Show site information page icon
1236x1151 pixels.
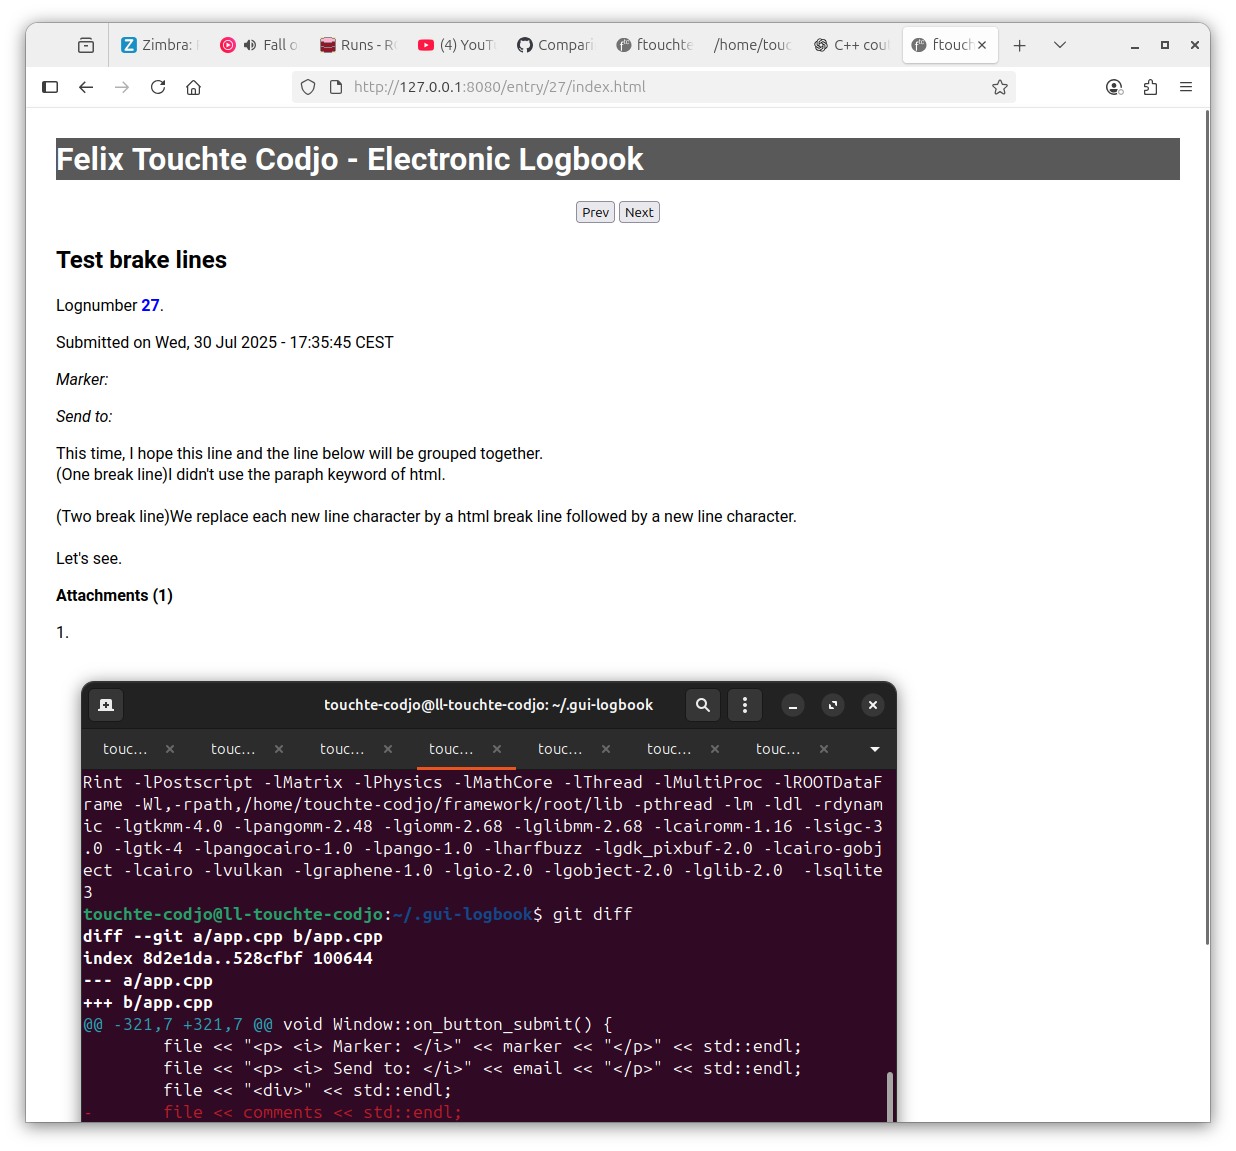coord(336,87)
